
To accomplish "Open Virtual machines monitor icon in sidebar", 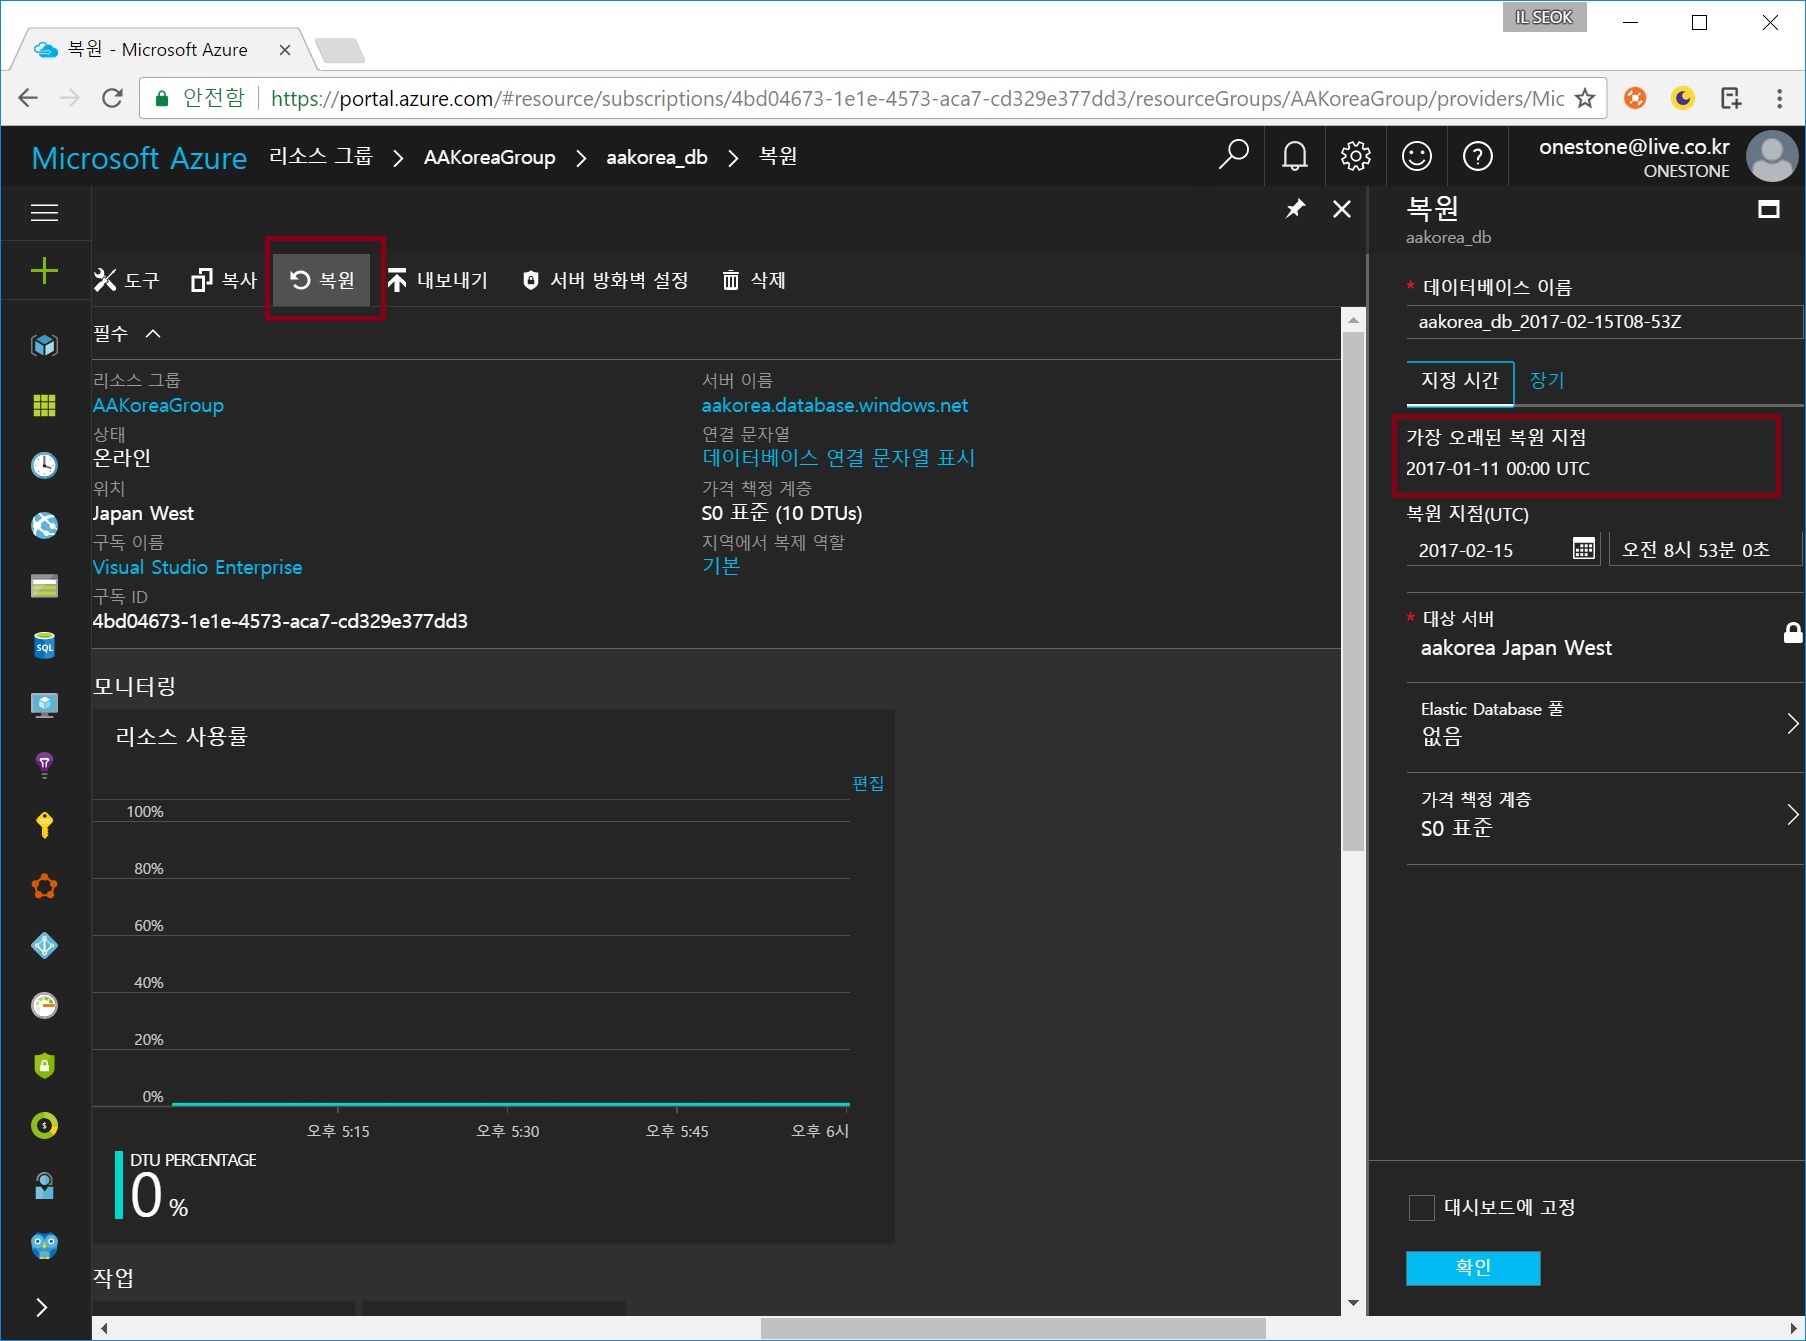I will pyautogui.click(x=44, y=705).
